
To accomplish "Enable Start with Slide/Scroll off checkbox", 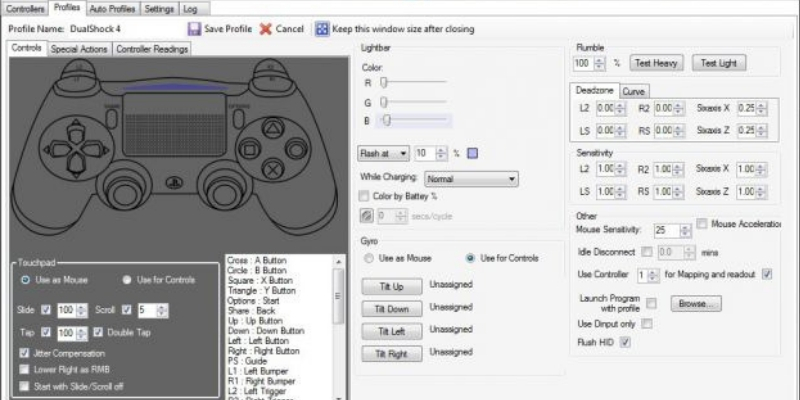I will coord(24,386).
